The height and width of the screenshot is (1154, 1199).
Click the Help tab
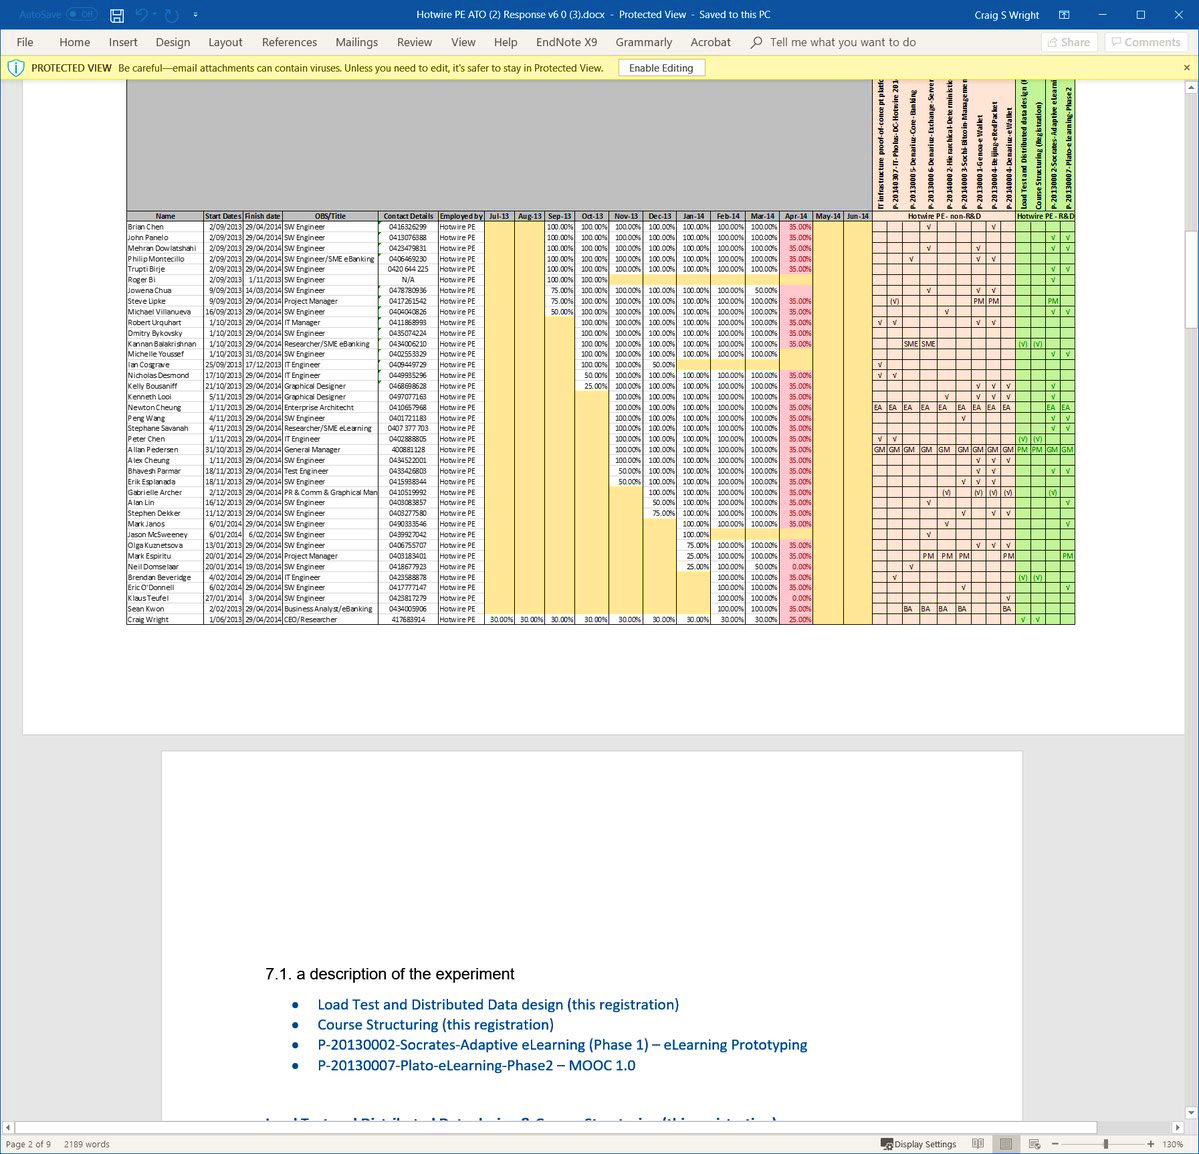[505, 42]
